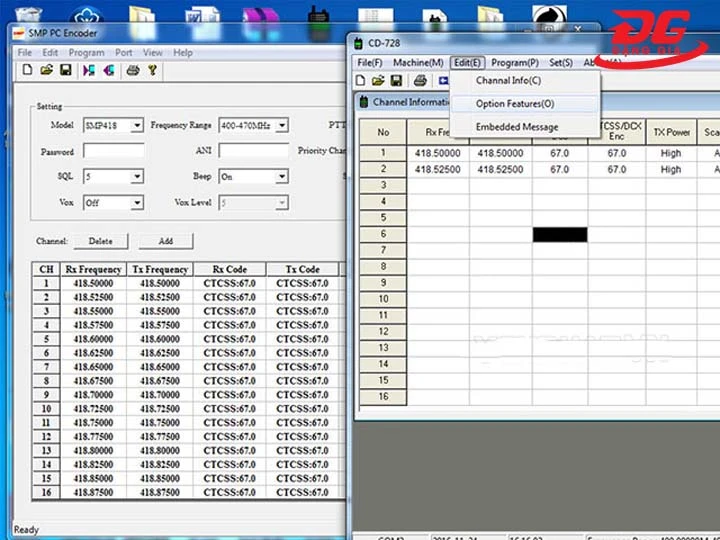Click Read from radio icon in SMP toolbar

(89, 70)
